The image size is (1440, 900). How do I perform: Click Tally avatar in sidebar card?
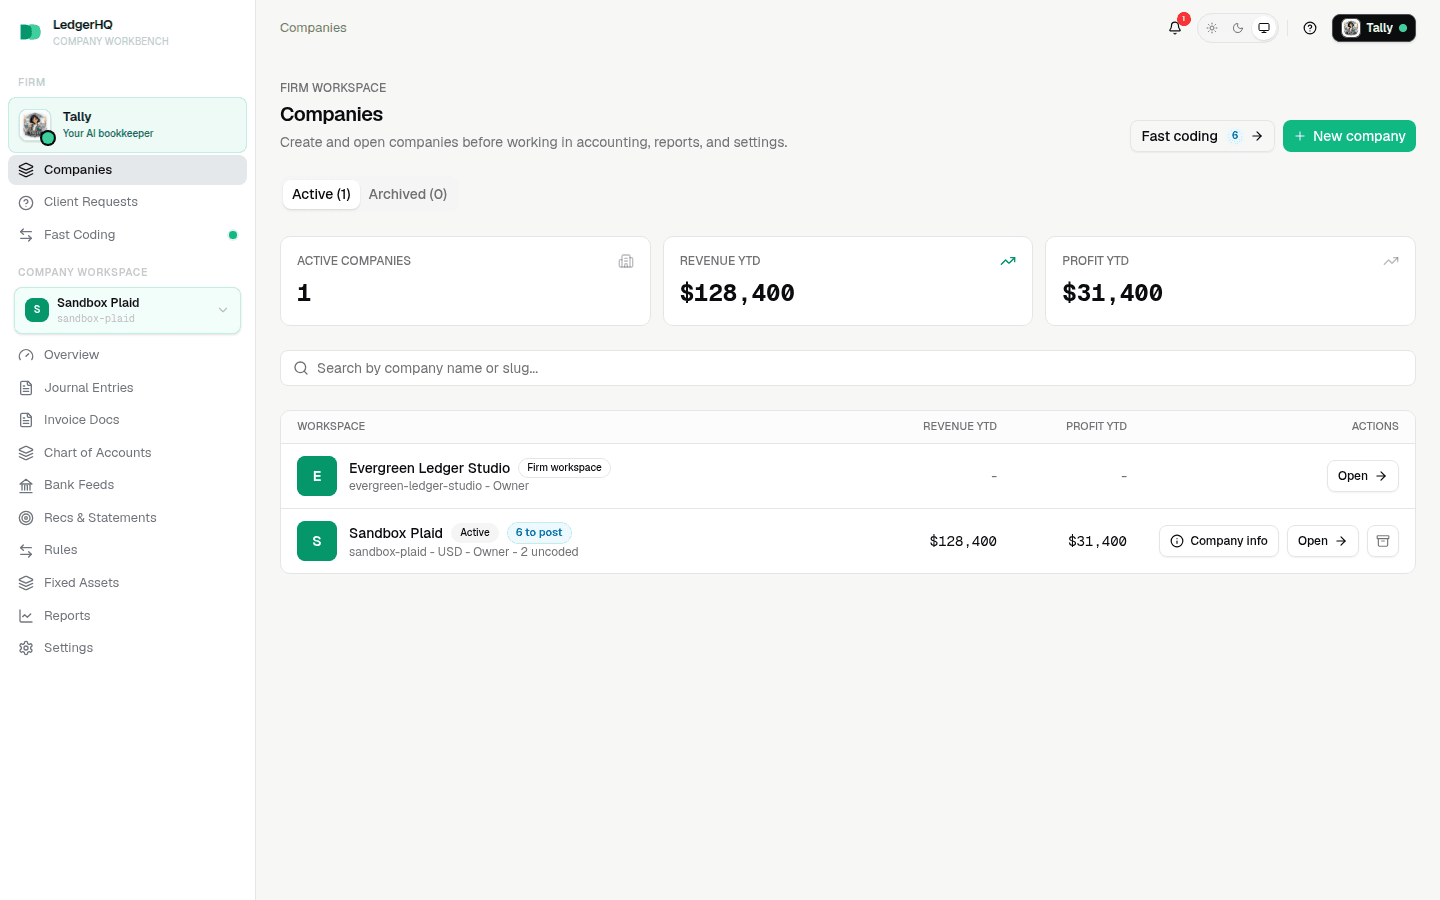(x=35, y=125)
